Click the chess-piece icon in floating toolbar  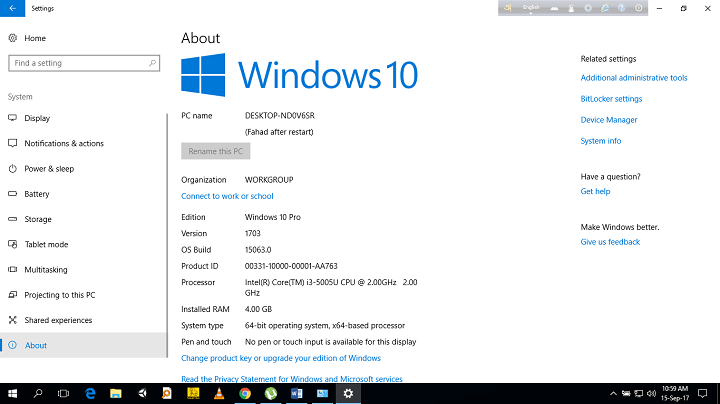(571, 8)
